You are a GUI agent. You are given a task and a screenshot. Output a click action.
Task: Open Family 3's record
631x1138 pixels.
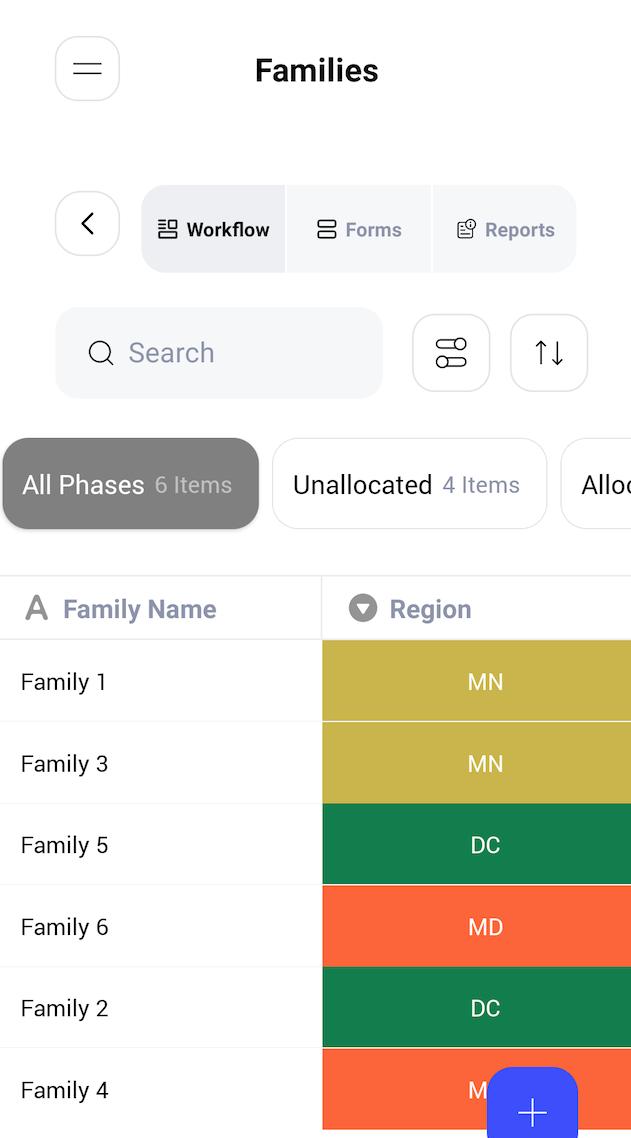click(64, 763)
